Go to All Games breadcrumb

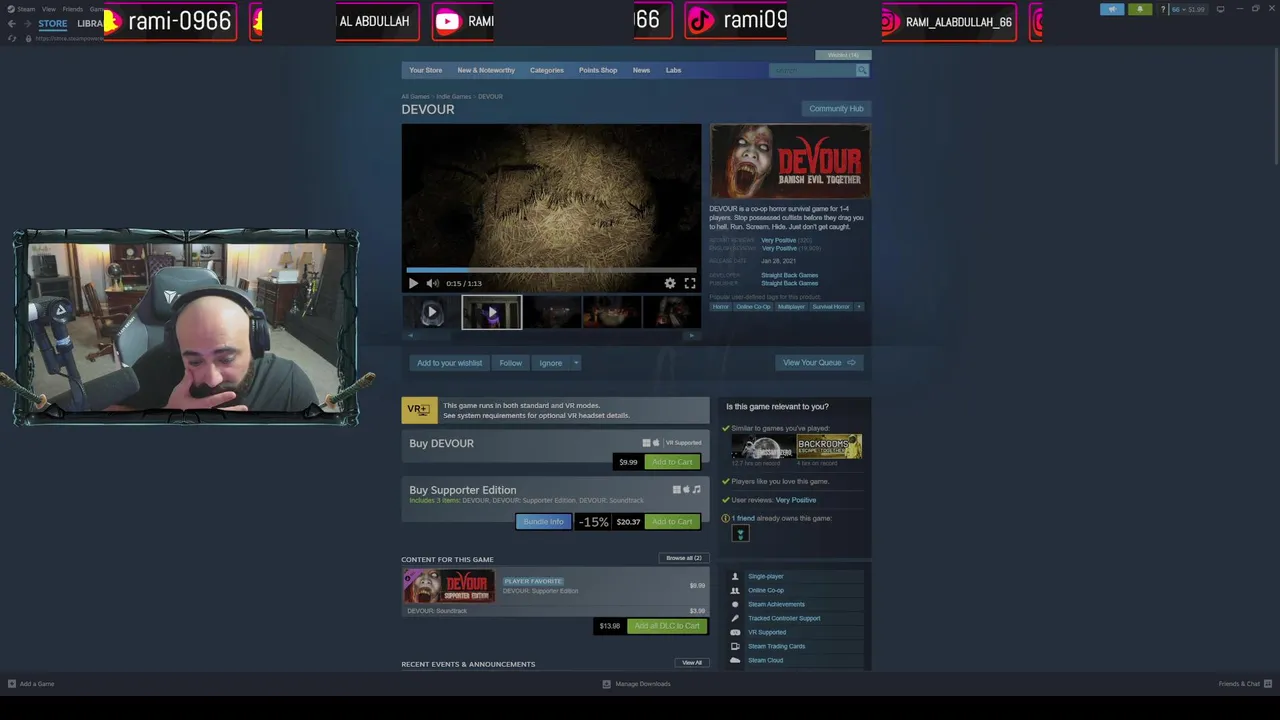click(415, 96)
